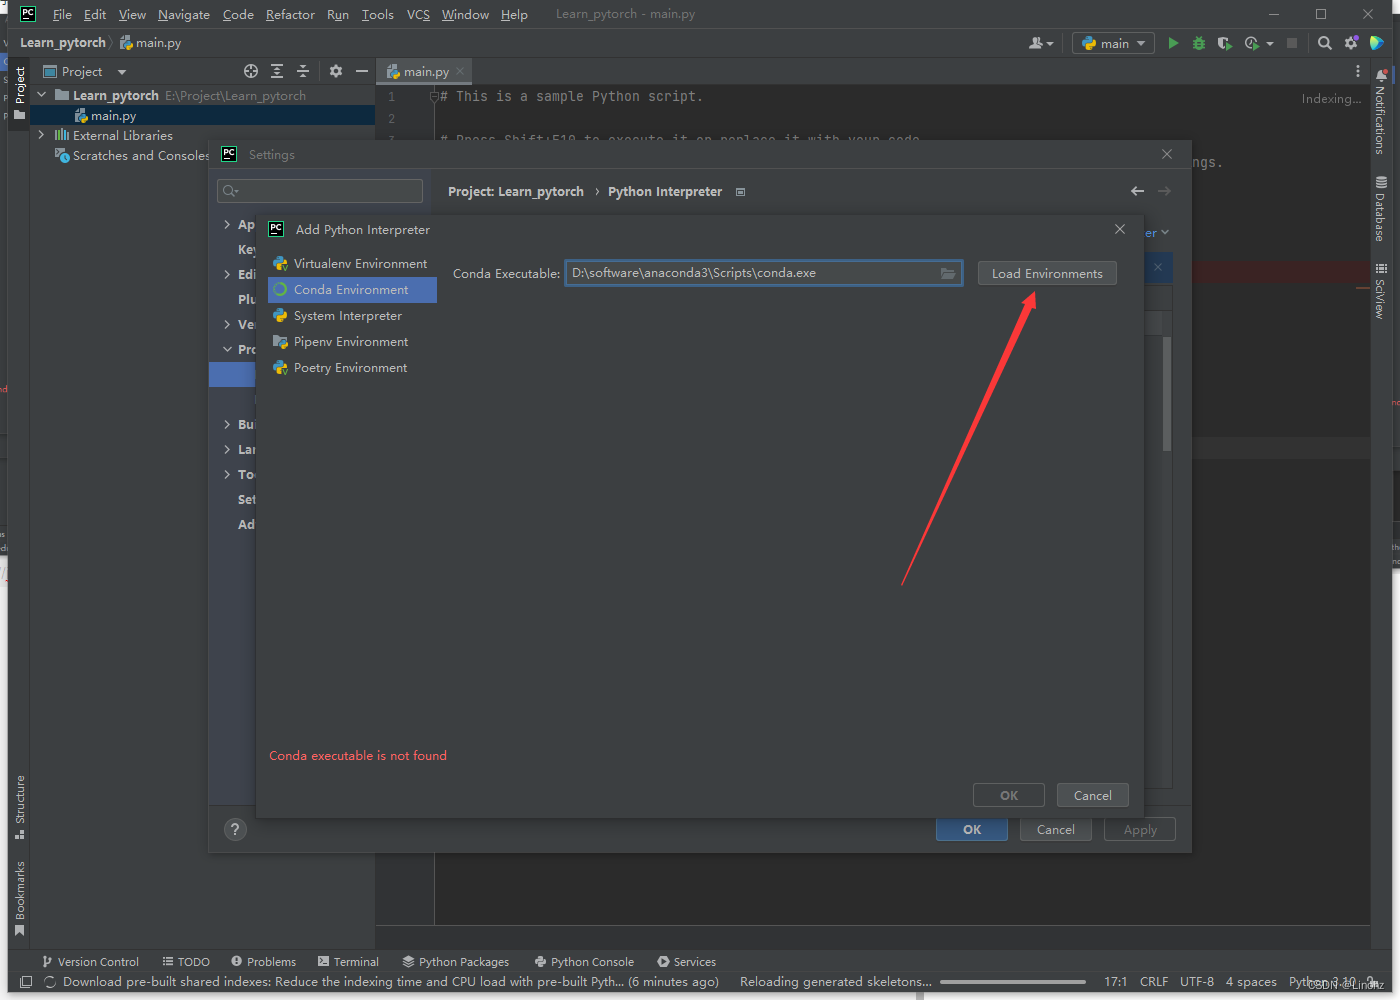Image resolution: width=1400 pixels, height=1000 pixels.
Task: Open the SciView side panel
Action: point(1381,291)
